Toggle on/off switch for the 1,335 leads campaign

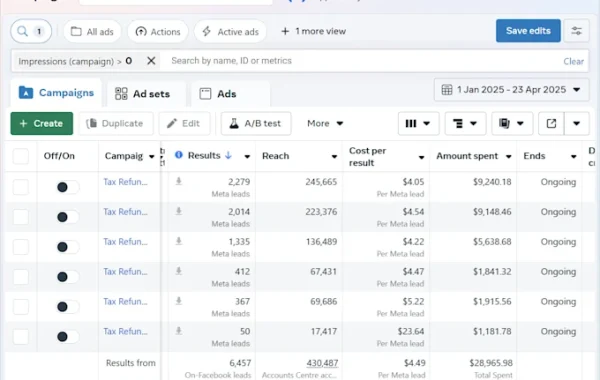coord(68,247)
